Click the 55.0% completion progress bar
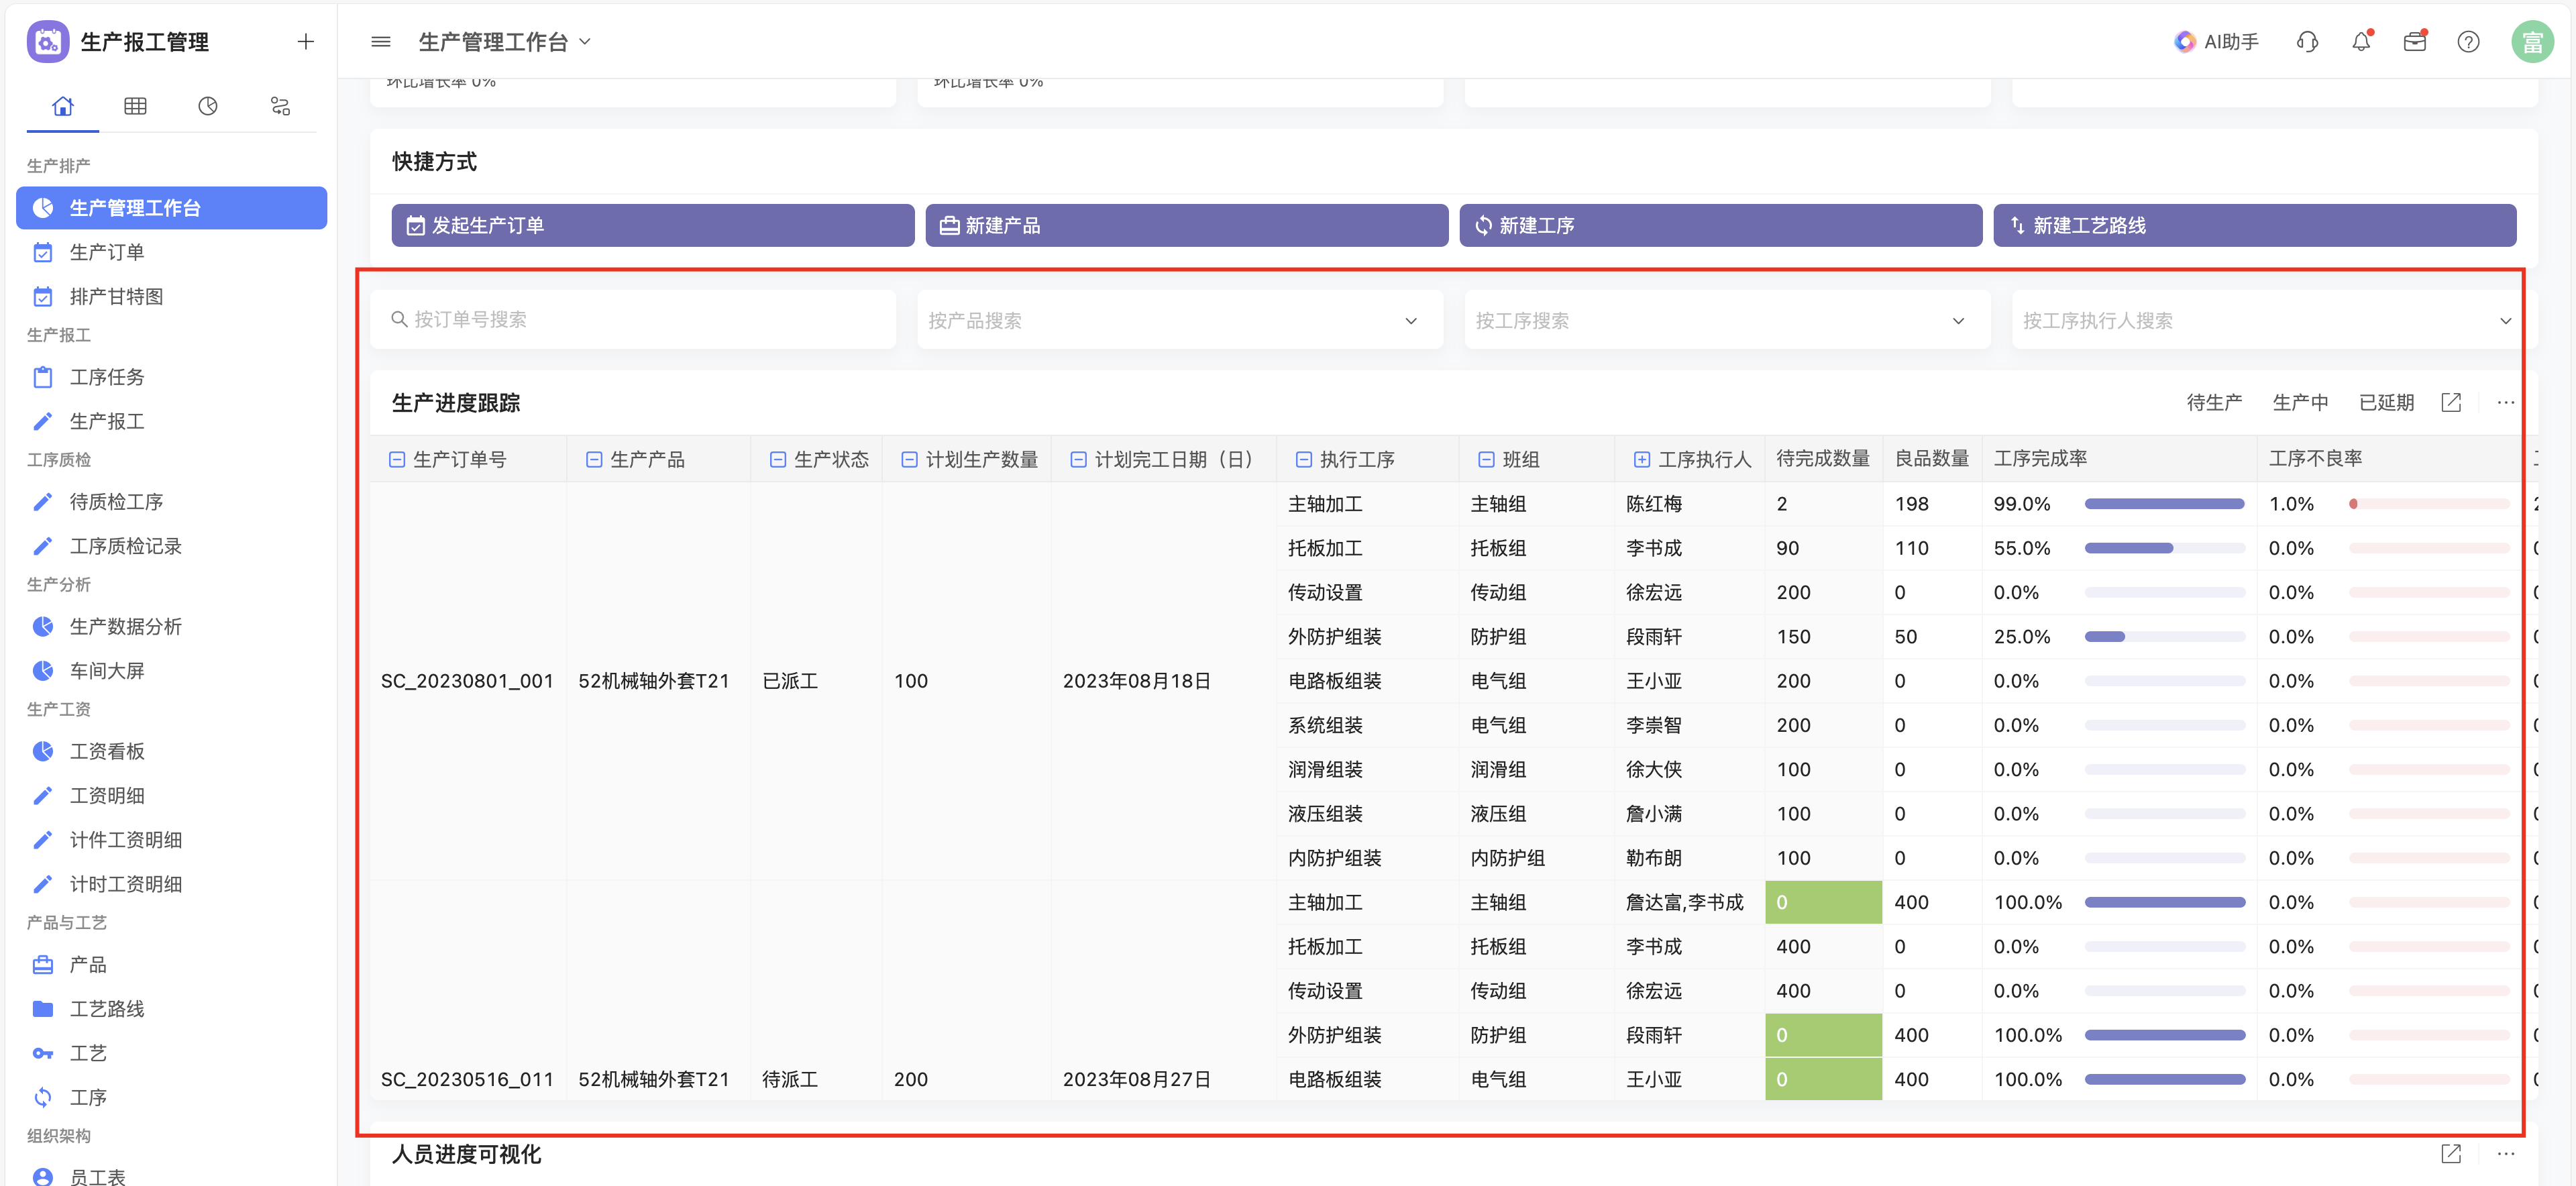 [x=2165, y=548]
